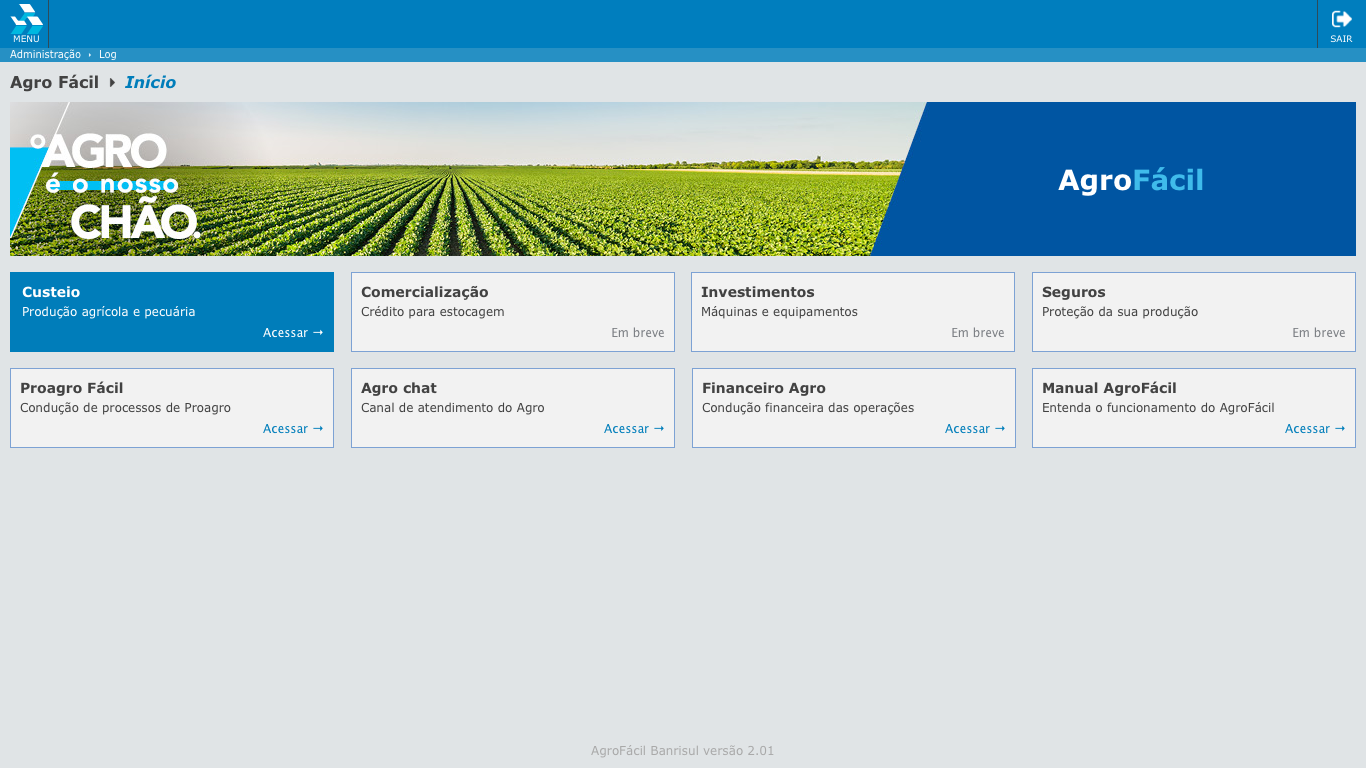Open the Banrisul MENU icon
1366x768 pixels.
click(26, 24)
